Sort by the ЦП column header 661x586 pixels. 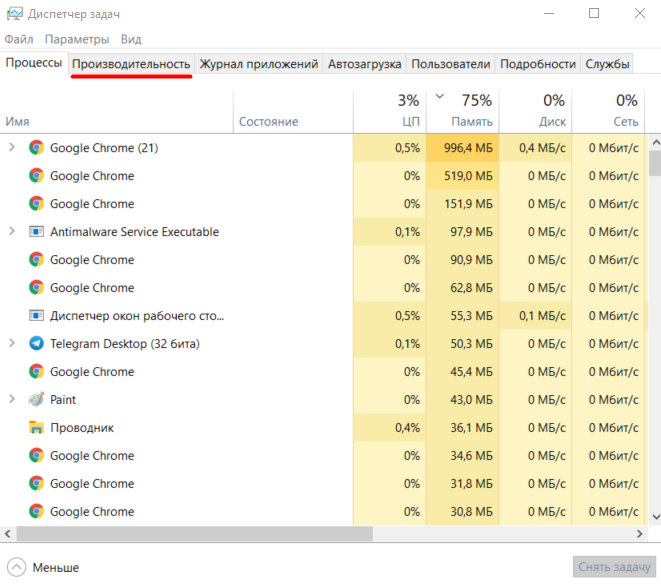[390, 112]
